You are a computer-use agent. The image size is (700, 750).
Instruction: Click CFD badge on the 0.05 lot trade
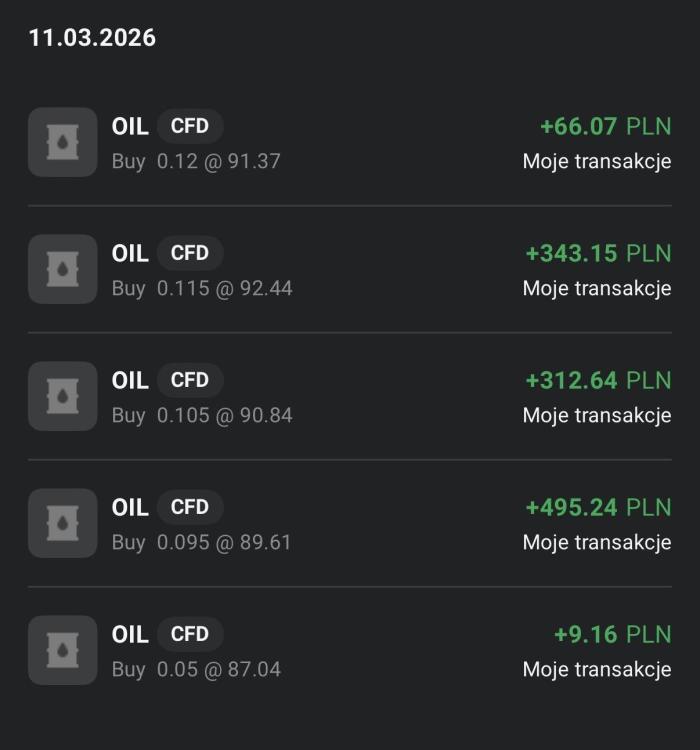click(190, 634)
